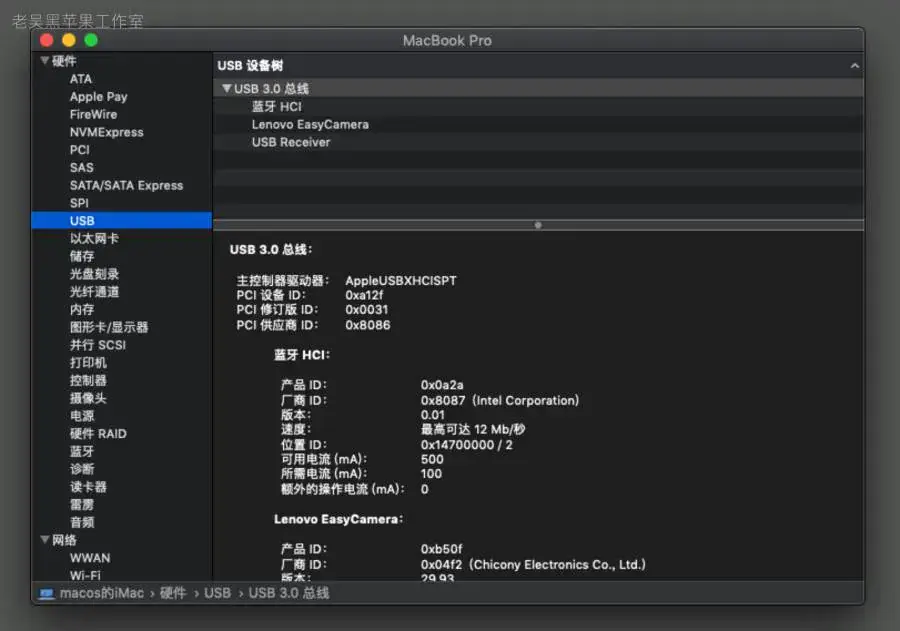Image resolution: width=900 pixels, height=631 pixels.
Task: Click the USB 3.0 总线: details heading
Action: click(x=271, y=249)
